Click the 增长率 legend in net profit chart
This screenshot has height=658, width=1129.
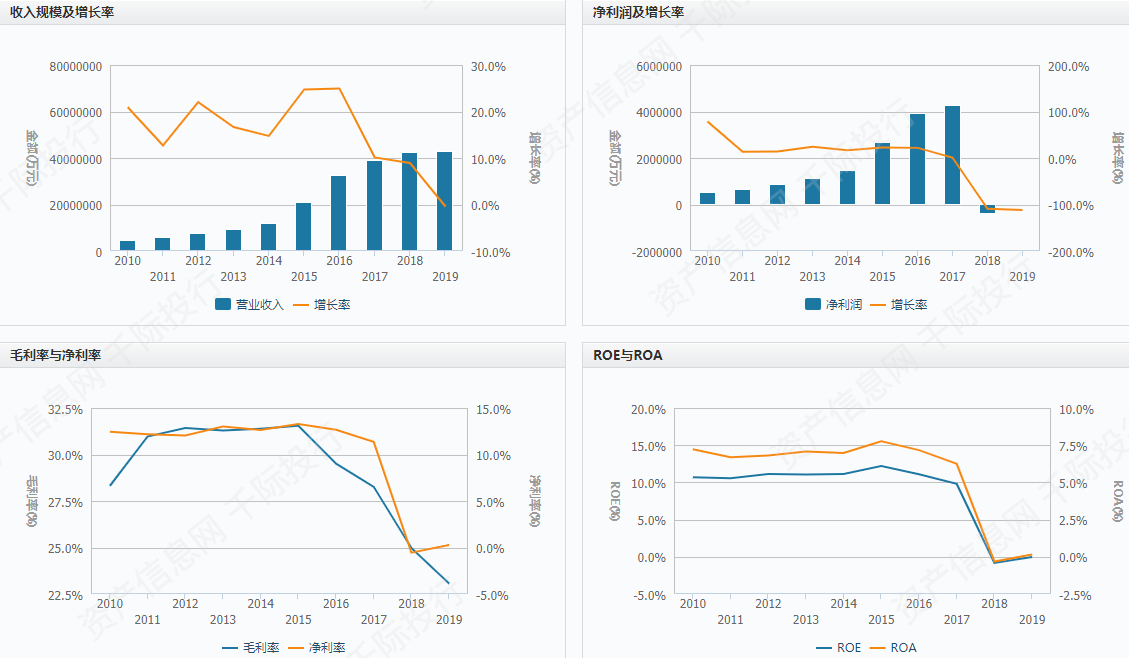click(899, 305)
